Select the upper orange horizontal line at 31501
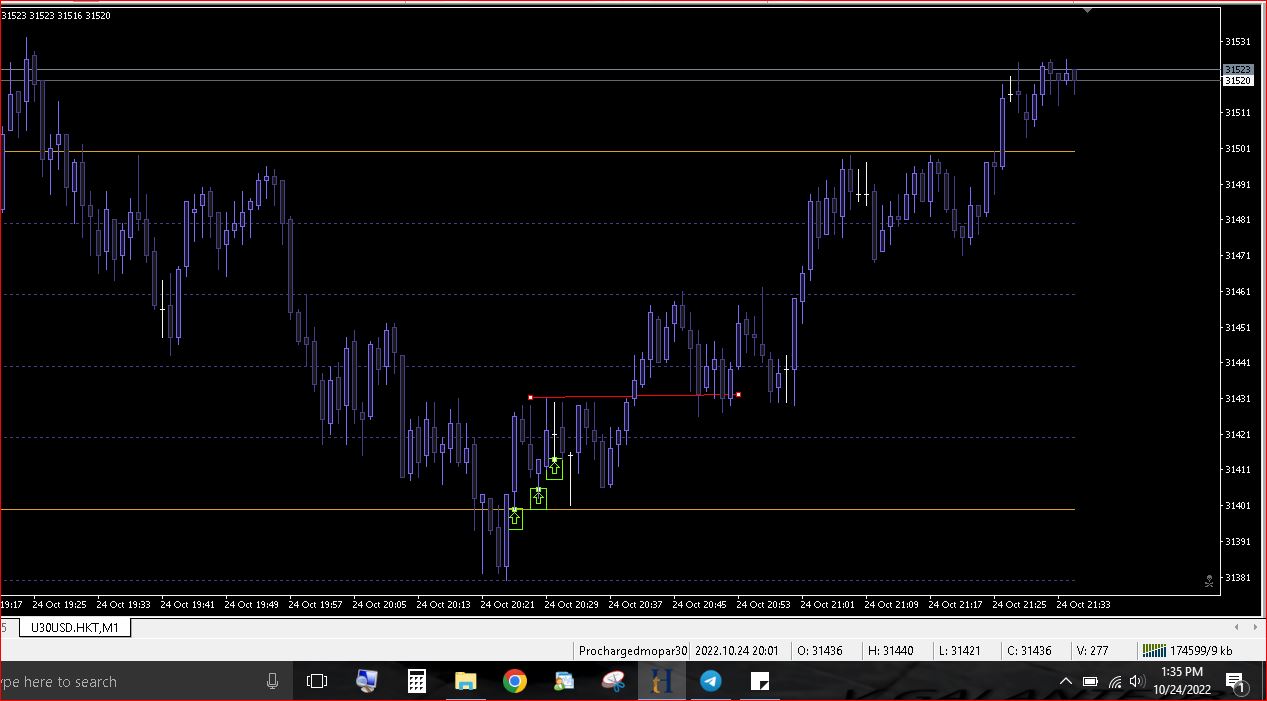The image size is (1267, 701). pyautogui.click(x=537, y=151)
